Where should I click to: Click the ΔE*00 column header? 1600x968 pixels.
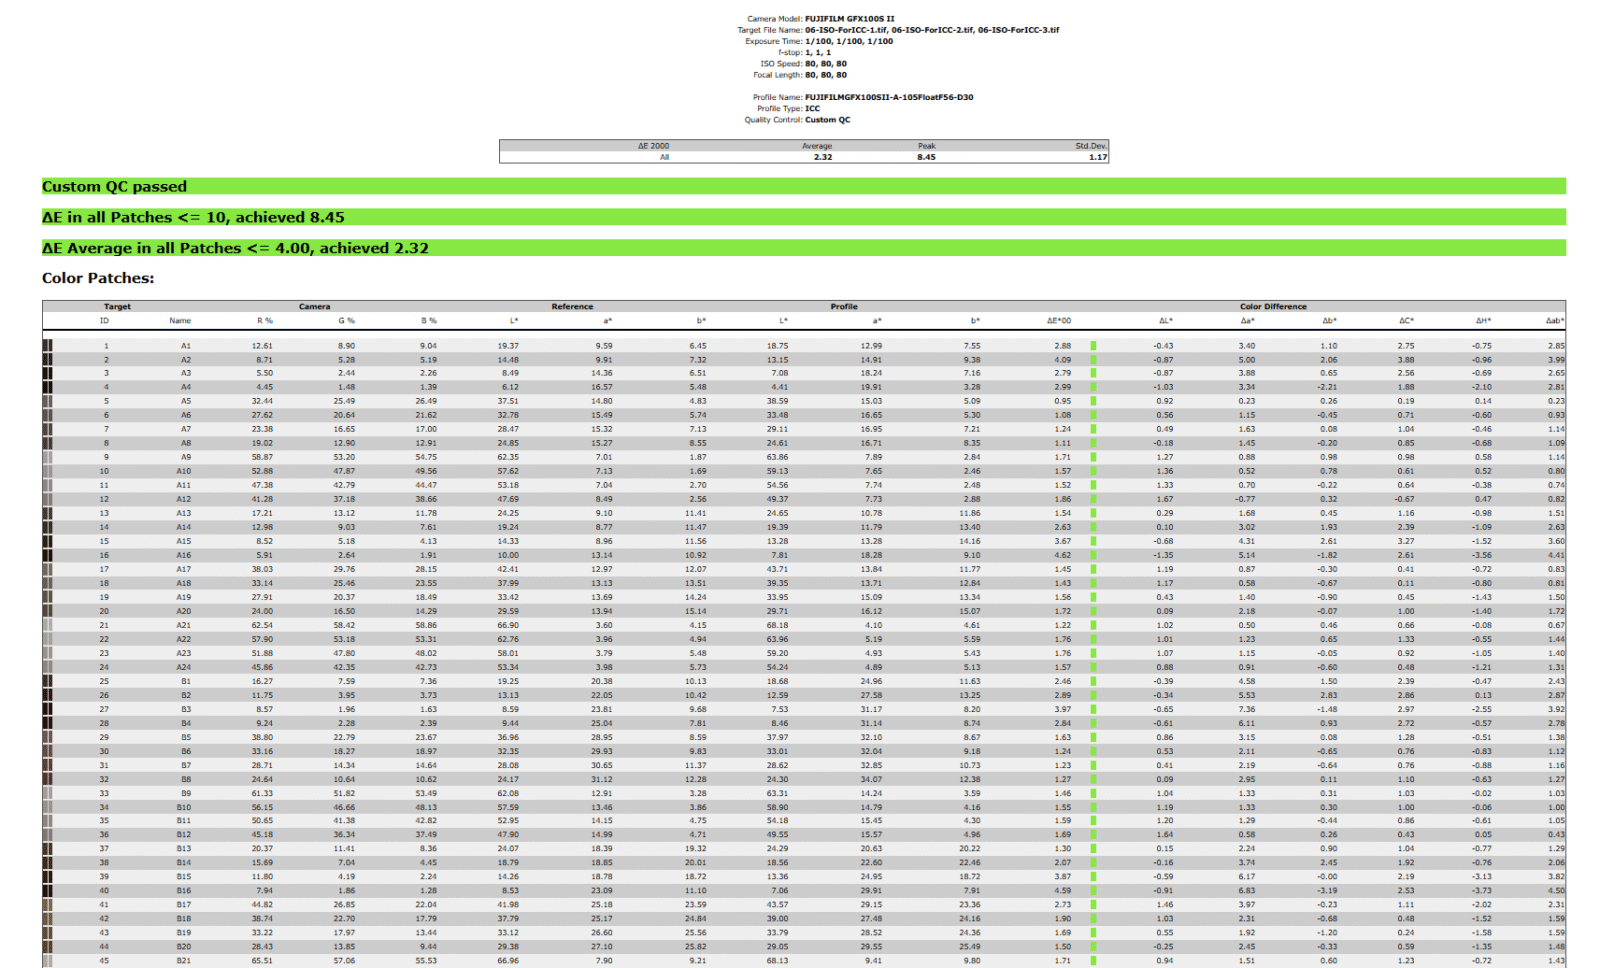click(x=1059, y=321)
